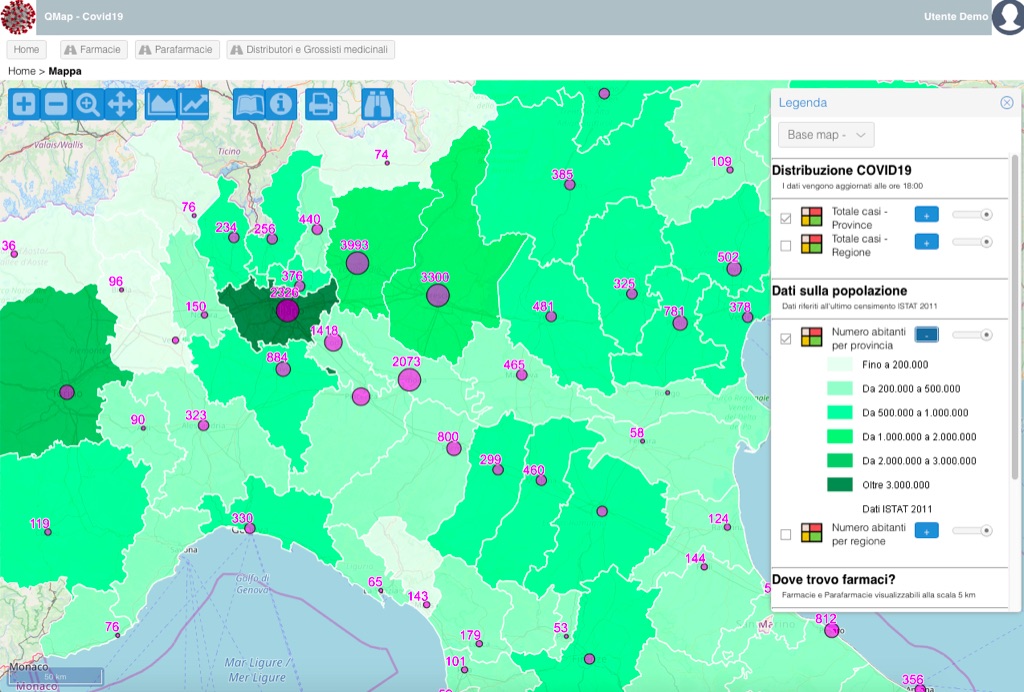The width and height of the screenshot is (1024, 692).
Task: Click the Utente Demo user label
Action: click(x=955, y=16)
